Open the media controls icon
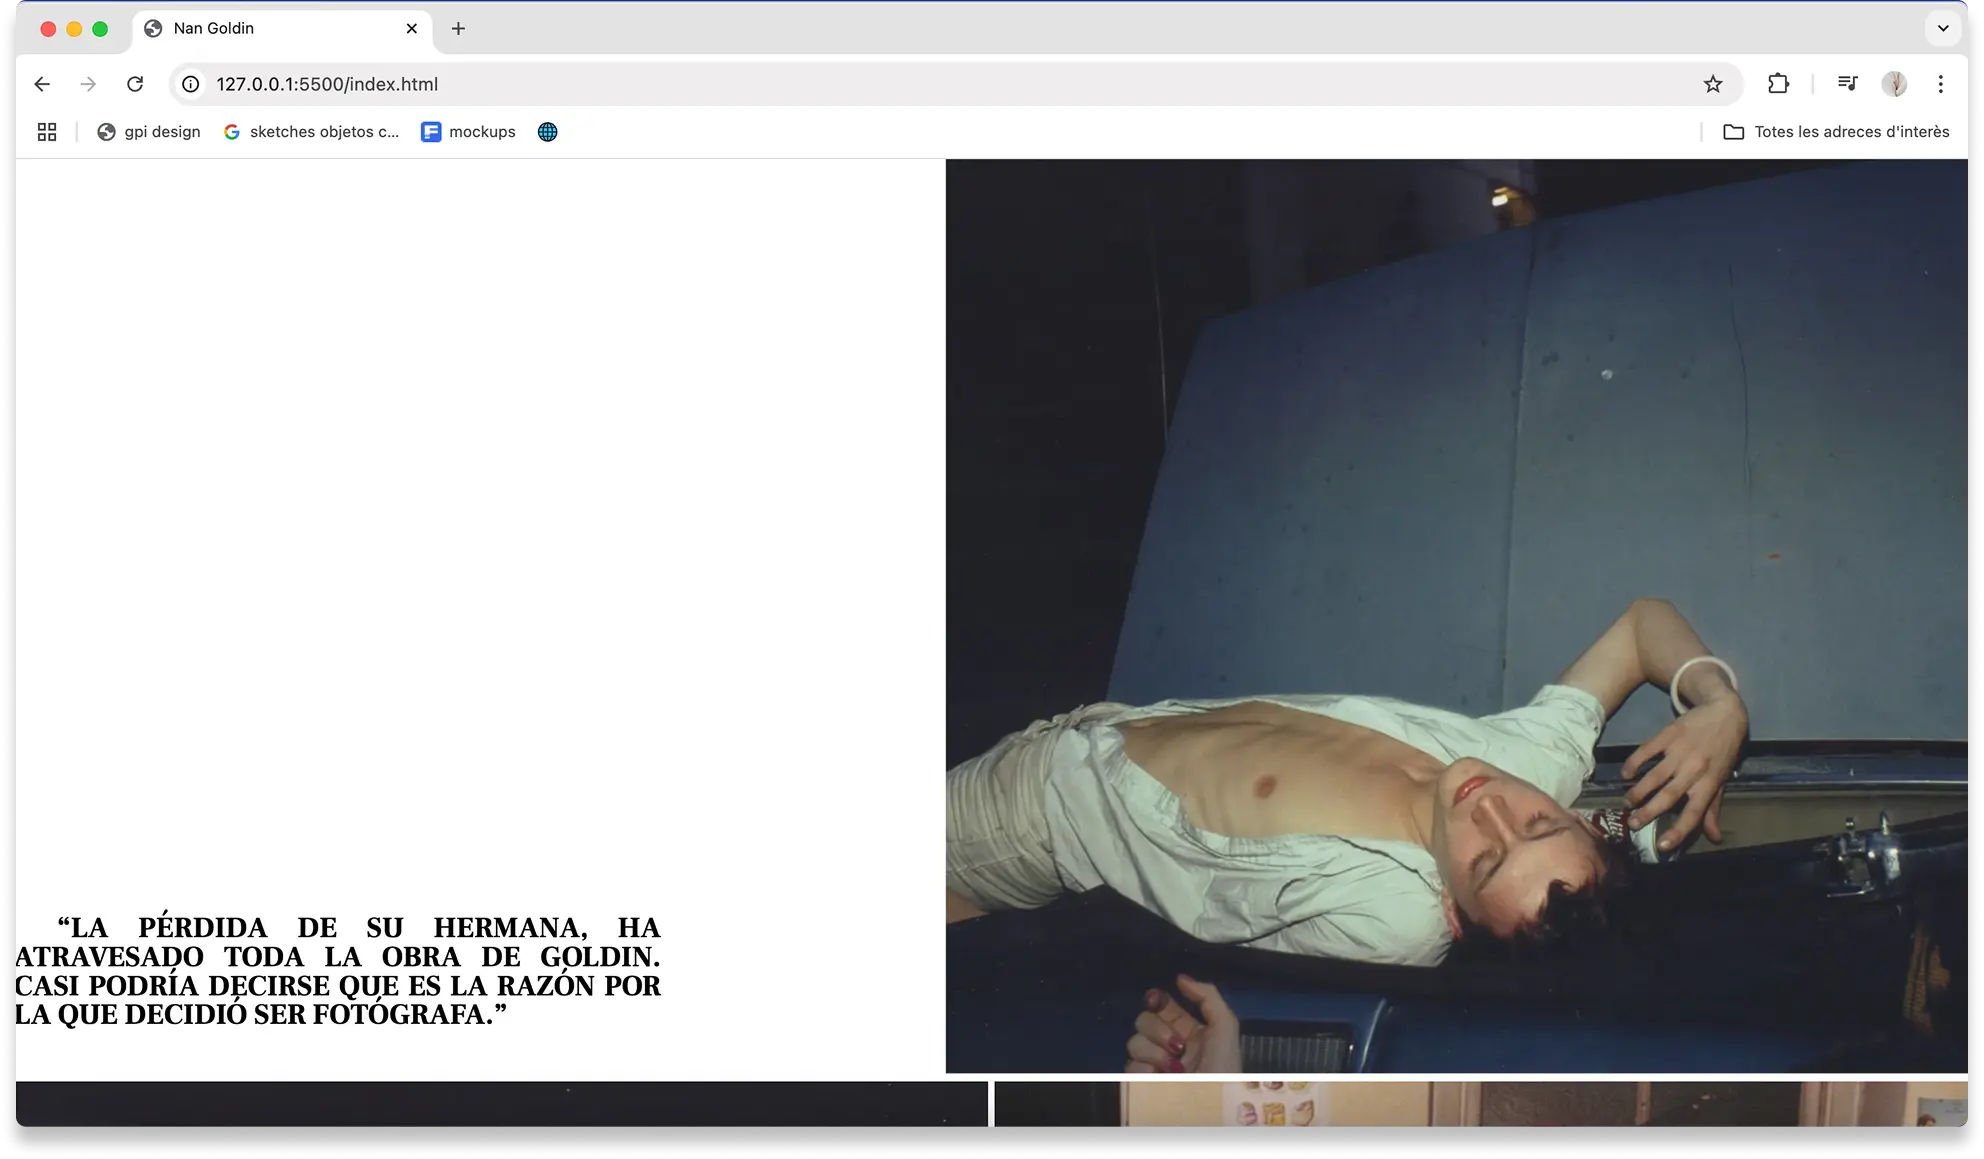 [x=1847, y=84]
